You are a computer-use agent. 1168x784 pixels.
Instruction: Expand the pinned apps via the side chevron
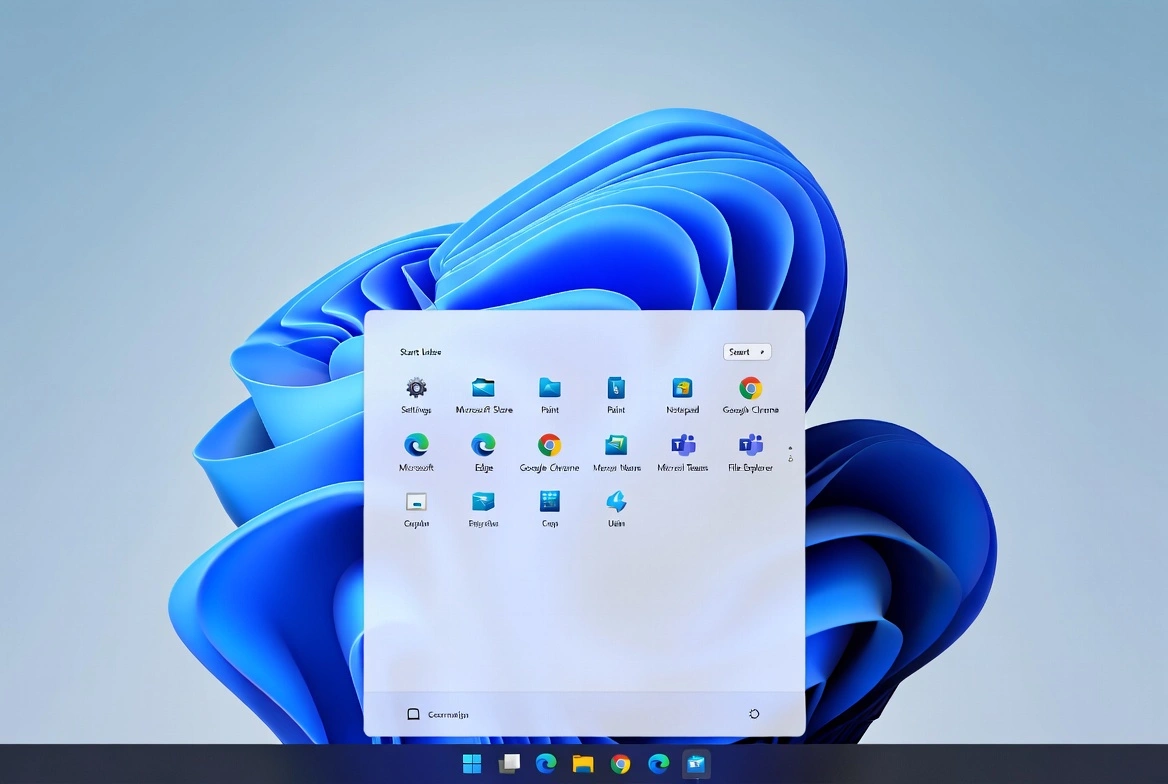(x=791, y=455)
